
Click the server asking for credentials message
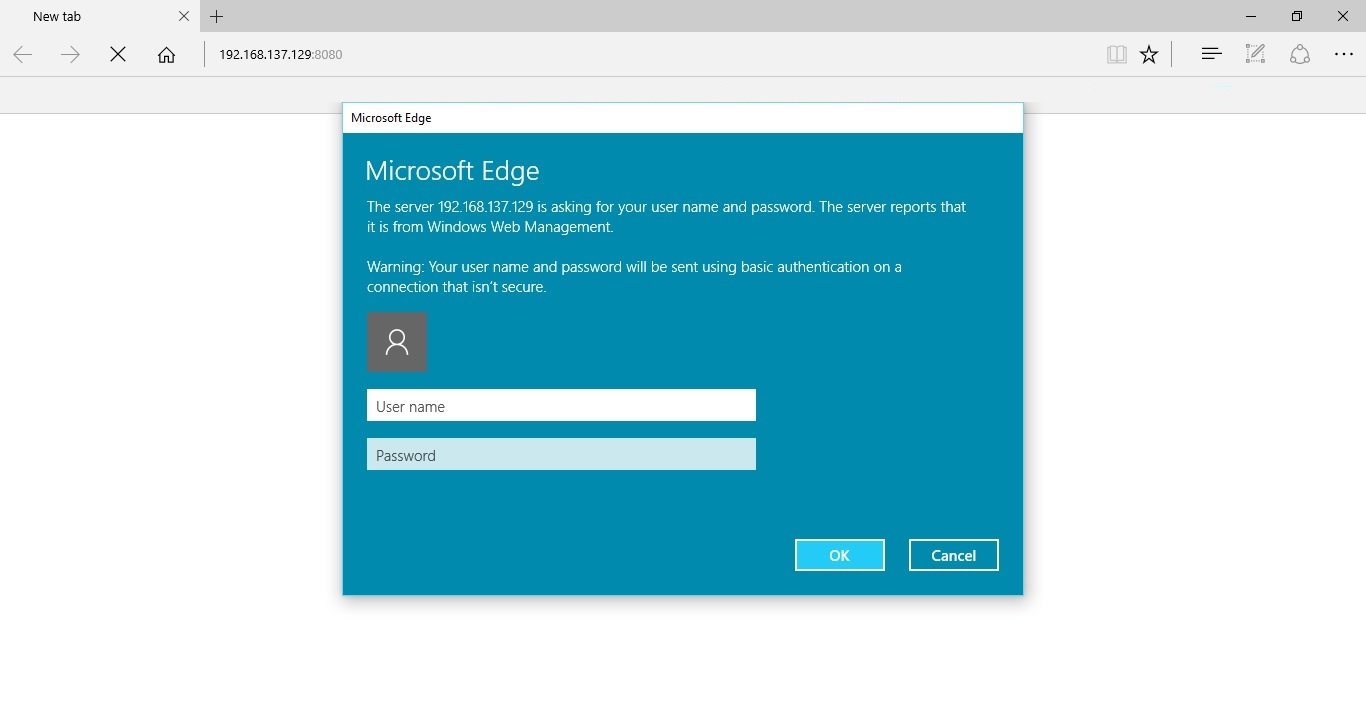[666, 217]
